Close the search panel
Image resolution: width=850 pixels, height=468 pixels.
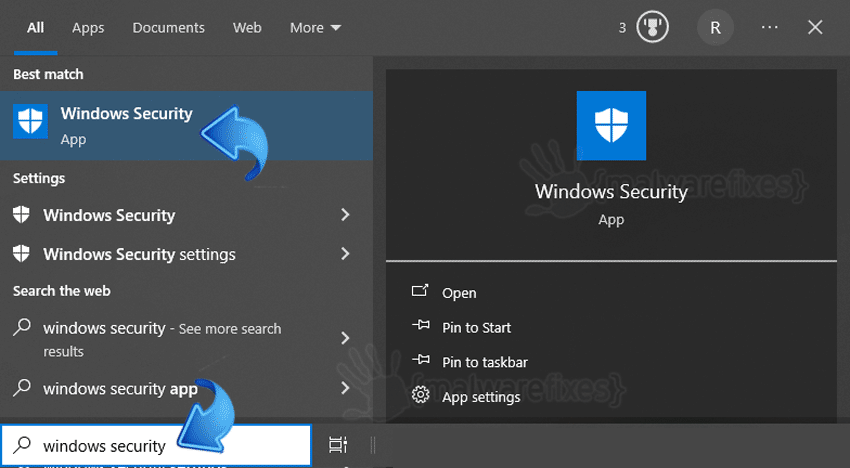[815, 27]
